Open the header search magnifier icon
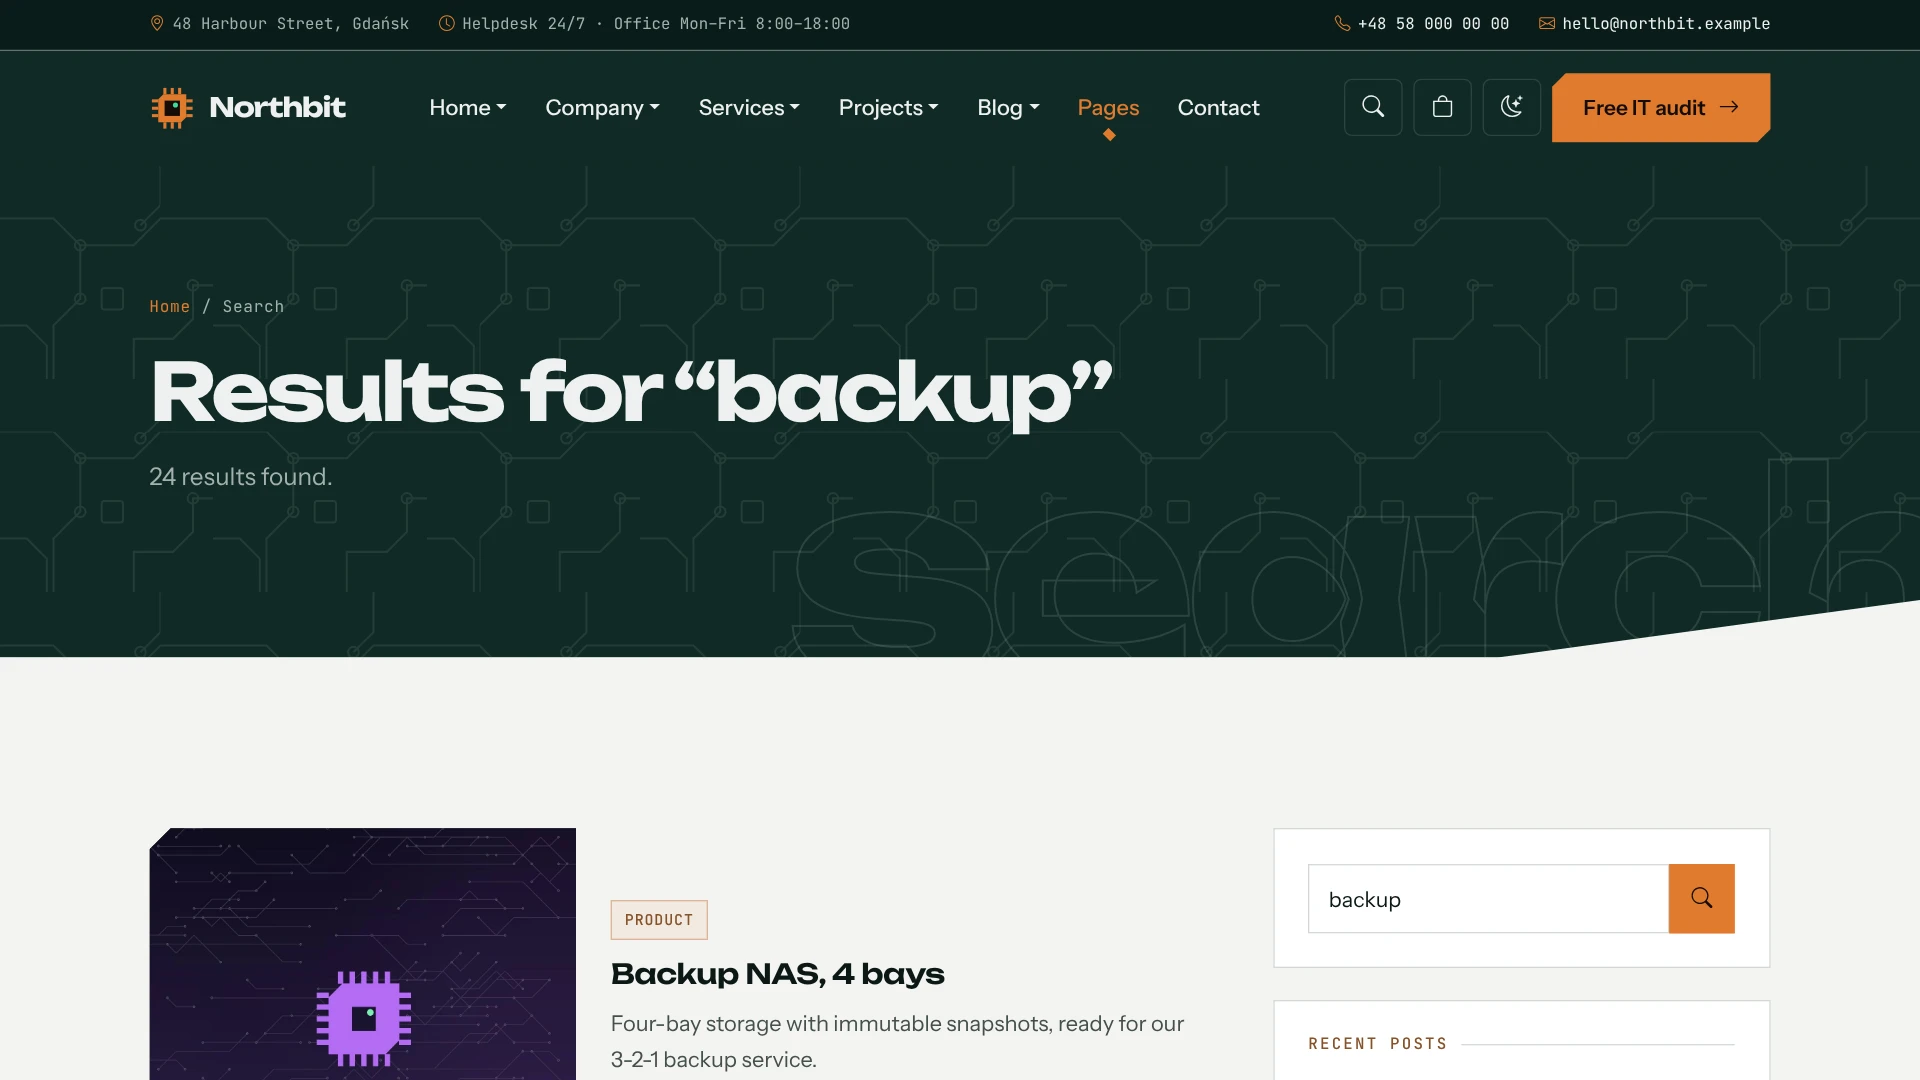The width and height of the screenshot is (1920, 1080). [x=1373, y=107]
